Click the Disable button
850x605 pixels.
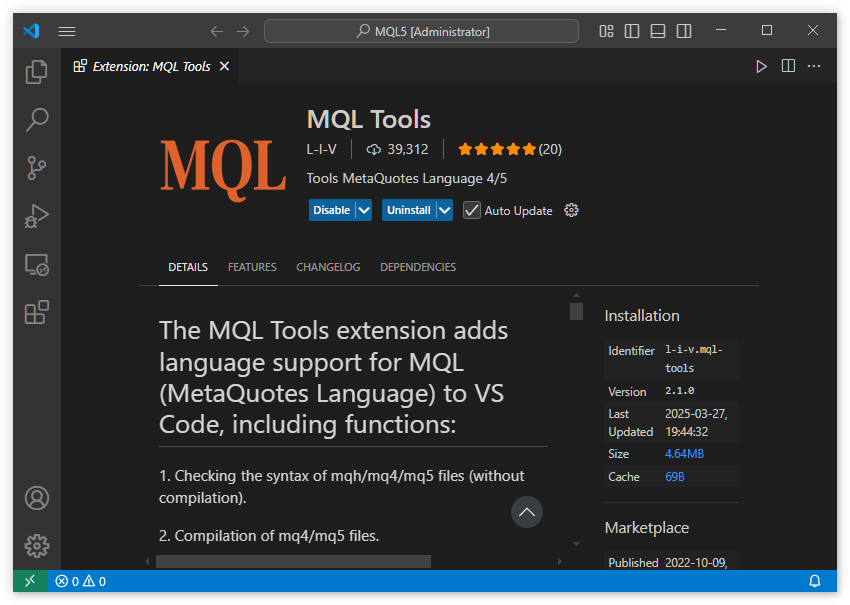pos(332,210)
